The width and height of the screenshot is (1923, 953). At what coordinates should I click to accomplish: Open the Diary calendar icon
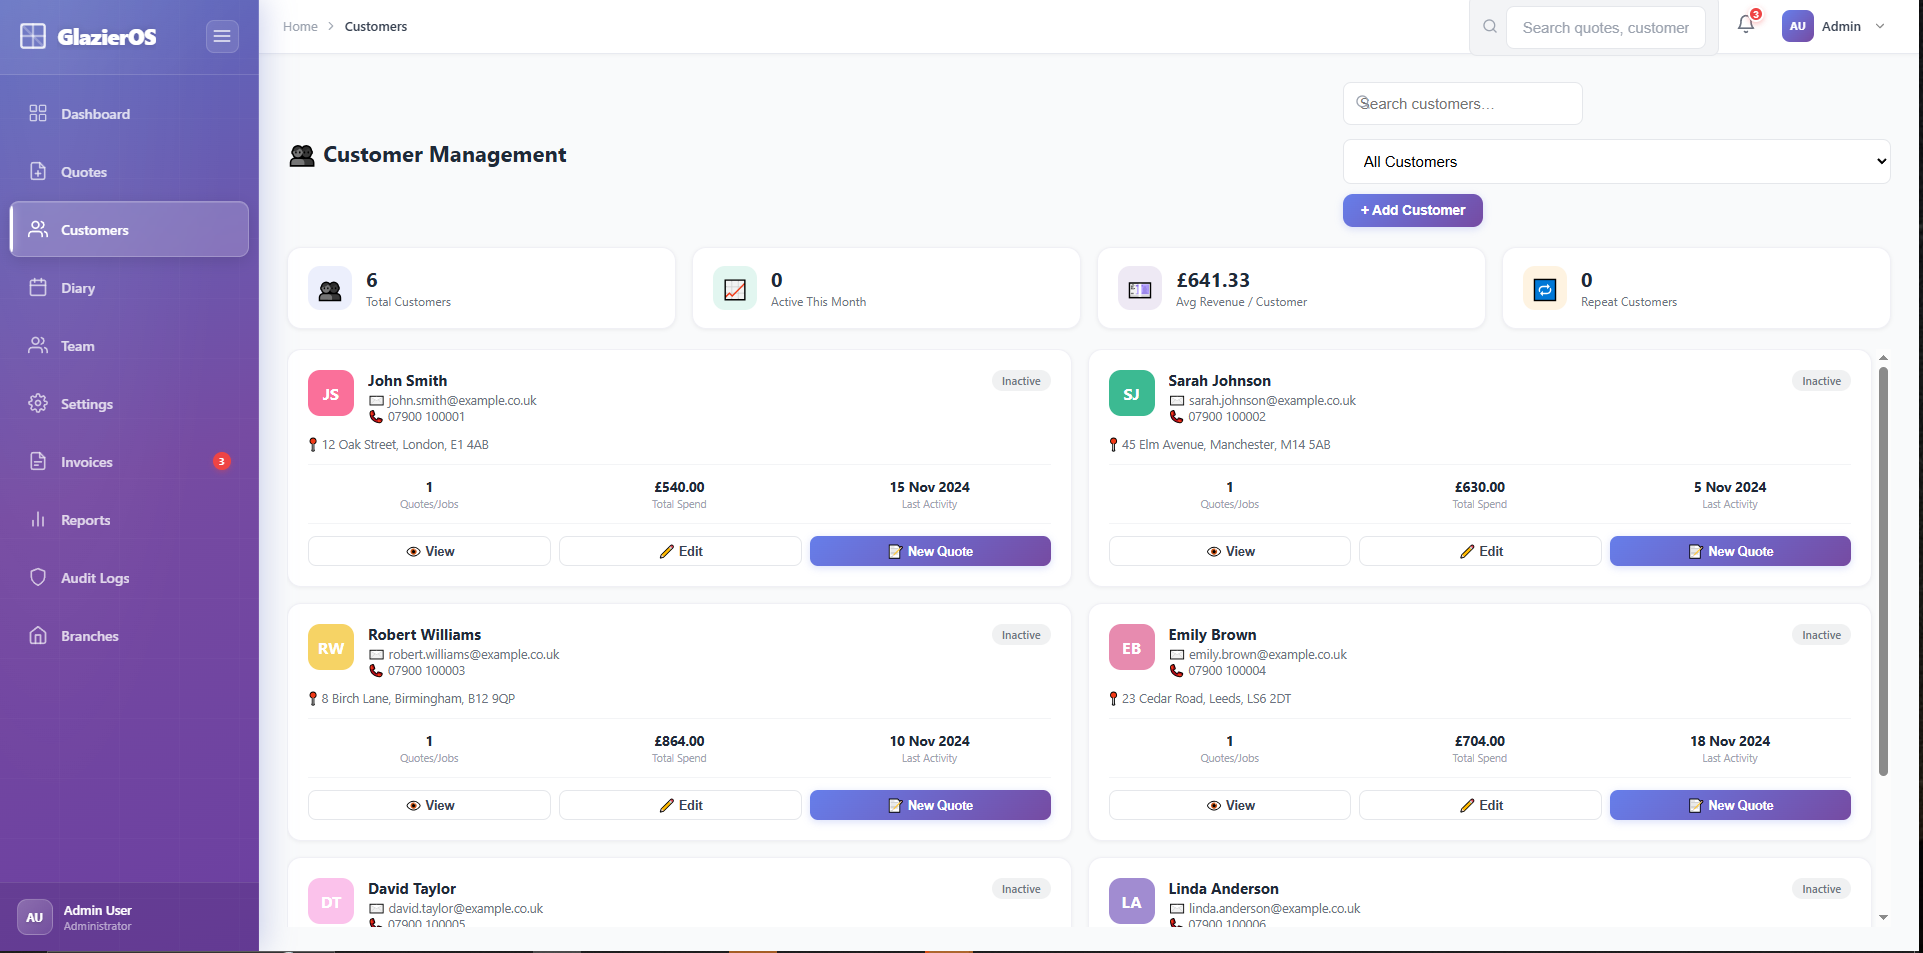(x=38, y=287)
